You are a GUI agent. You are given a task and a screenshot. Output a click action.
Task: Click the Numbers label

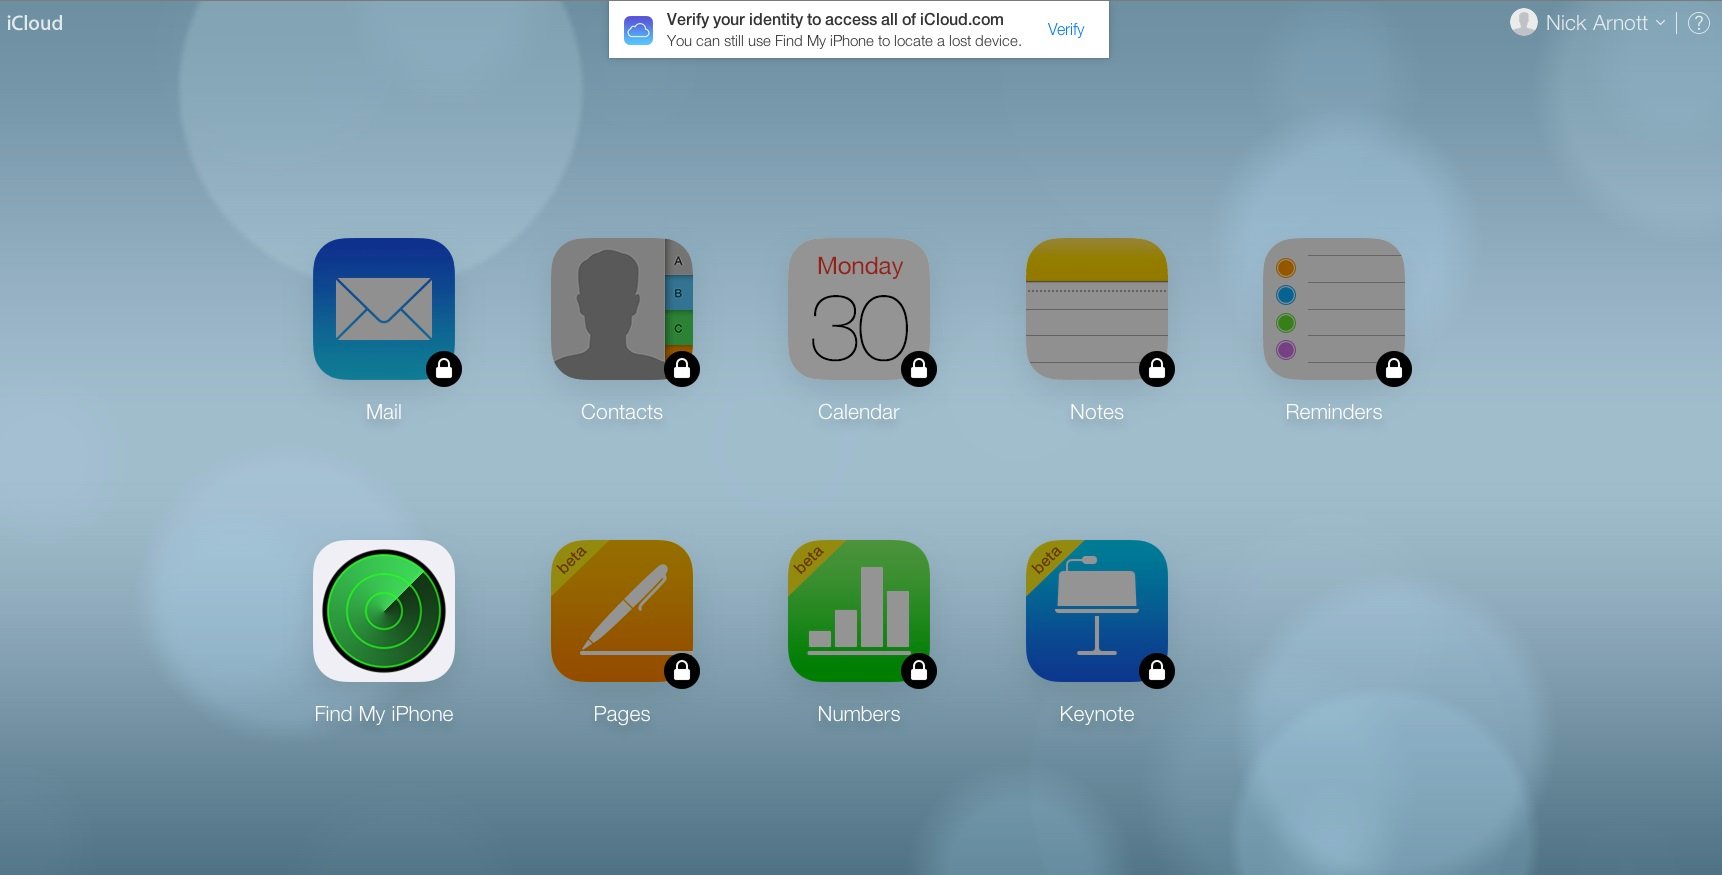point(859,714)
